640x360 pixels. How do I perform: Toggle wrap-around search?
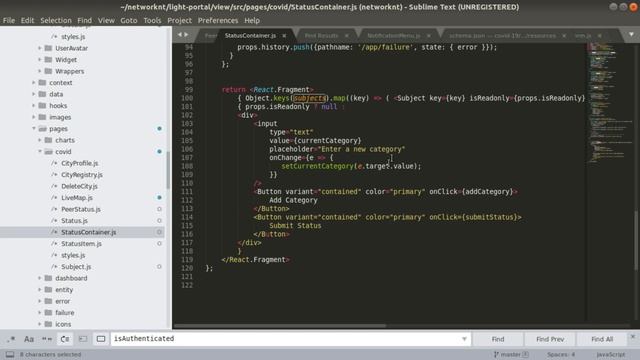(x=65, y=339)
